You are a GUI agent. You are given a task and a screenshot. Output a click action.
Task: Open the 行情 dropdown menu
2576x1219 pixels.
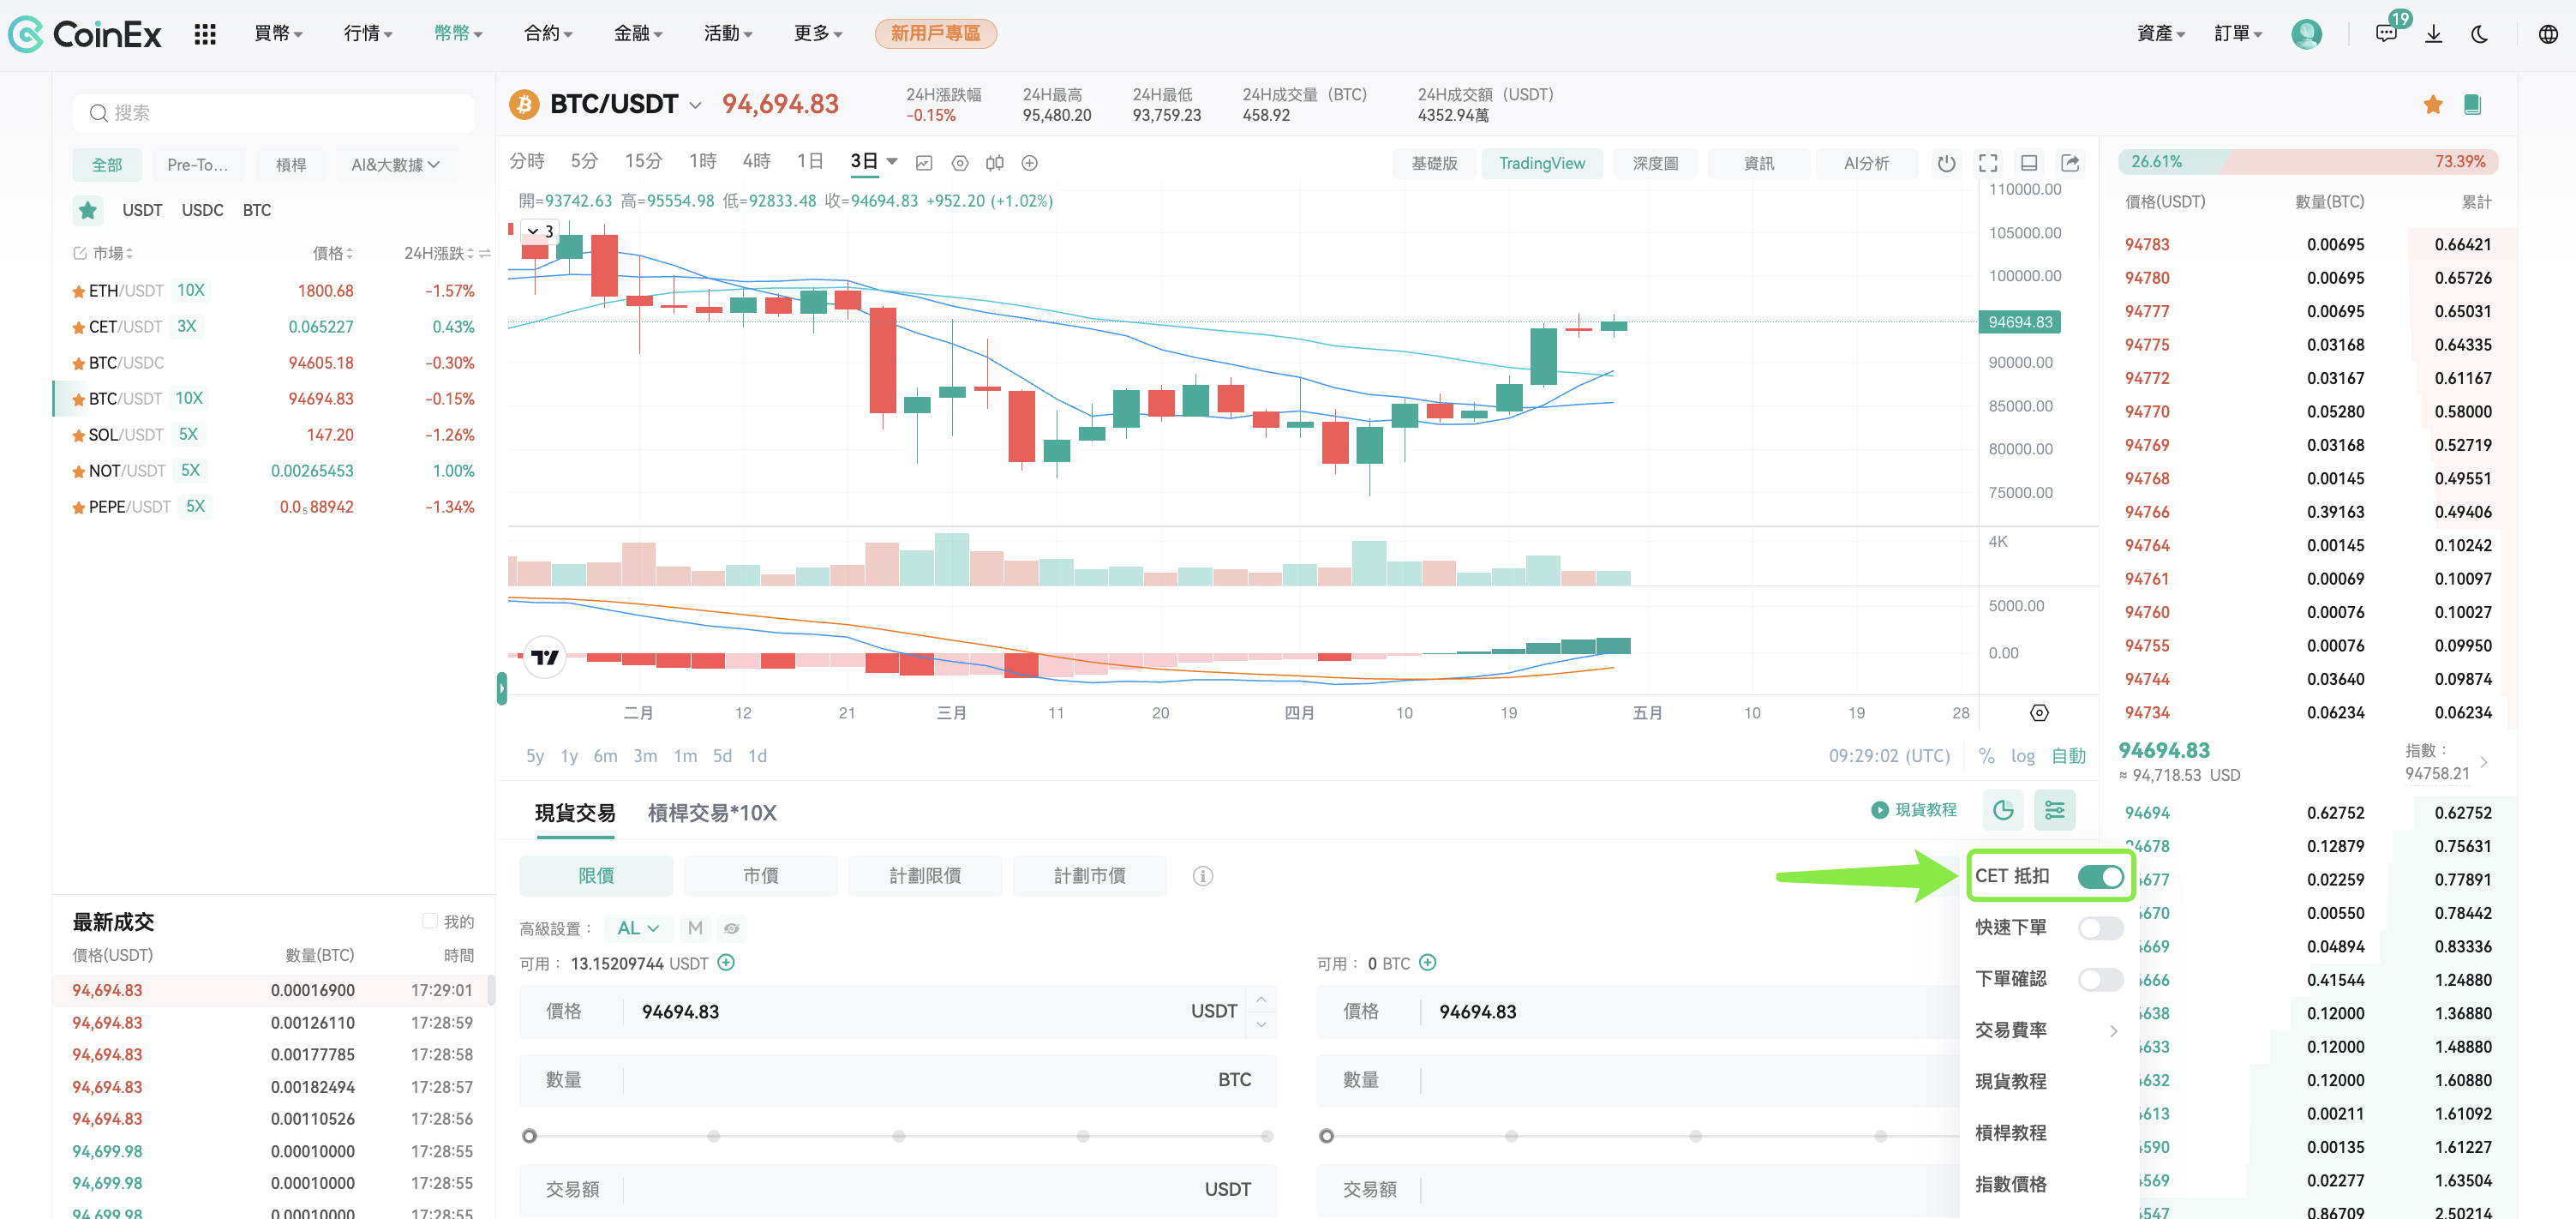pos(368,34)
